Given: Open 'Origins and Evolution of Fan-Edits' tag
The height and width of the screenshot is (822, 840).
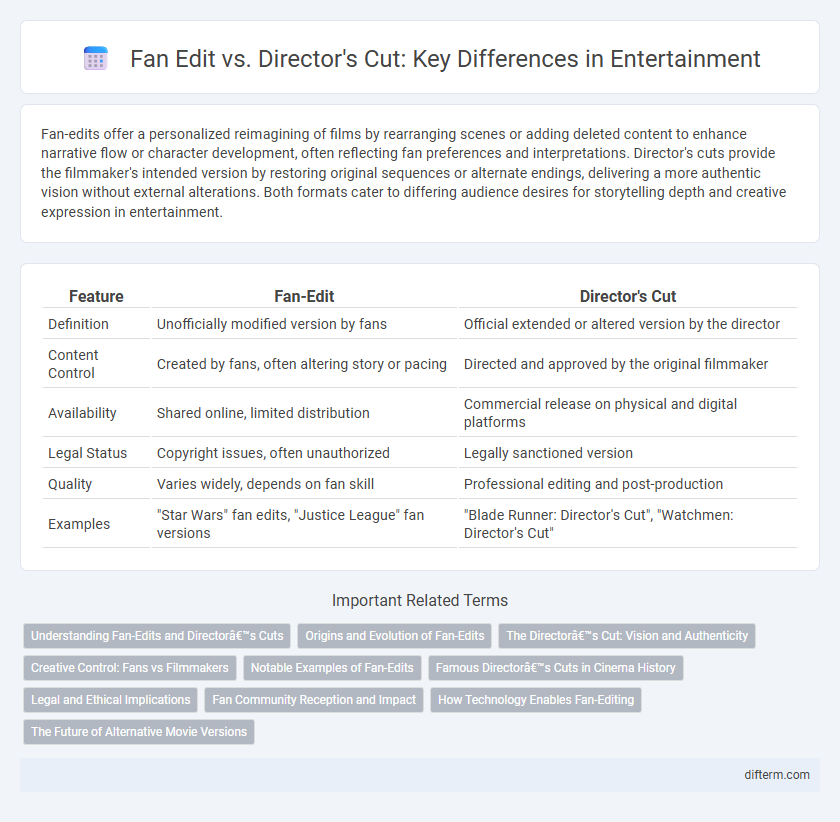Looking at the screenshot, I should 395,636.
